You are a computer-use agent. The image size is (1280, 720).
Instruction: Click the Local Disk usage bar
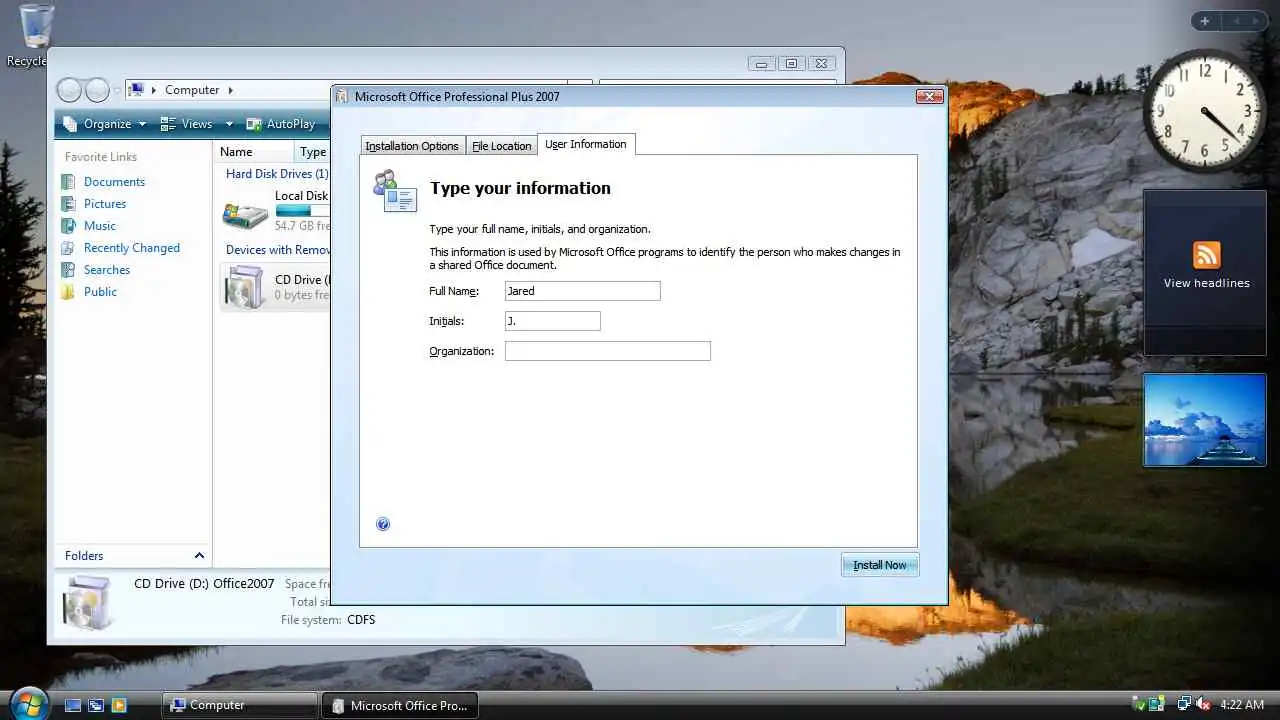tap(302, 211)
